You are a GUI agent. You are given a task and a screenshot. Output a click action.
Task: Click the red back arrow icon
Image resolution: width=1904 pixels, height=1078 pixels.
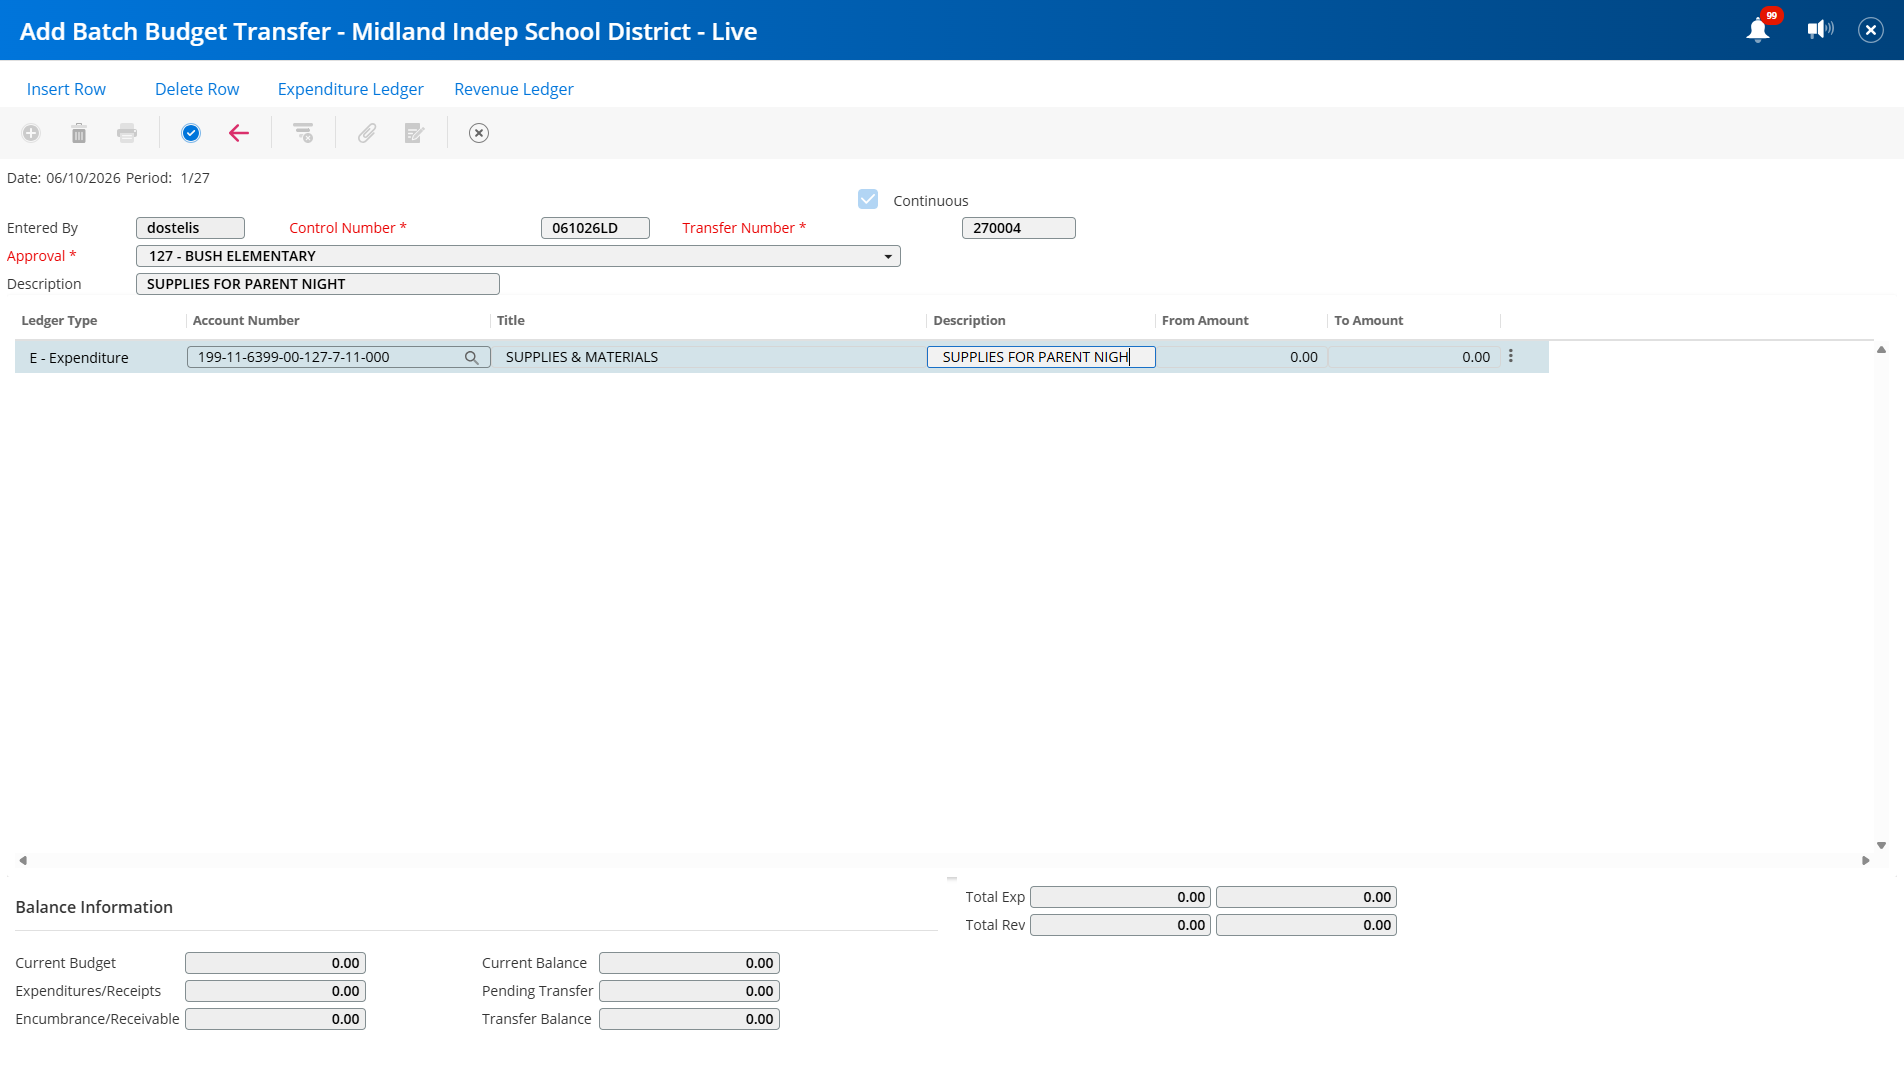(x=238, y=133)
